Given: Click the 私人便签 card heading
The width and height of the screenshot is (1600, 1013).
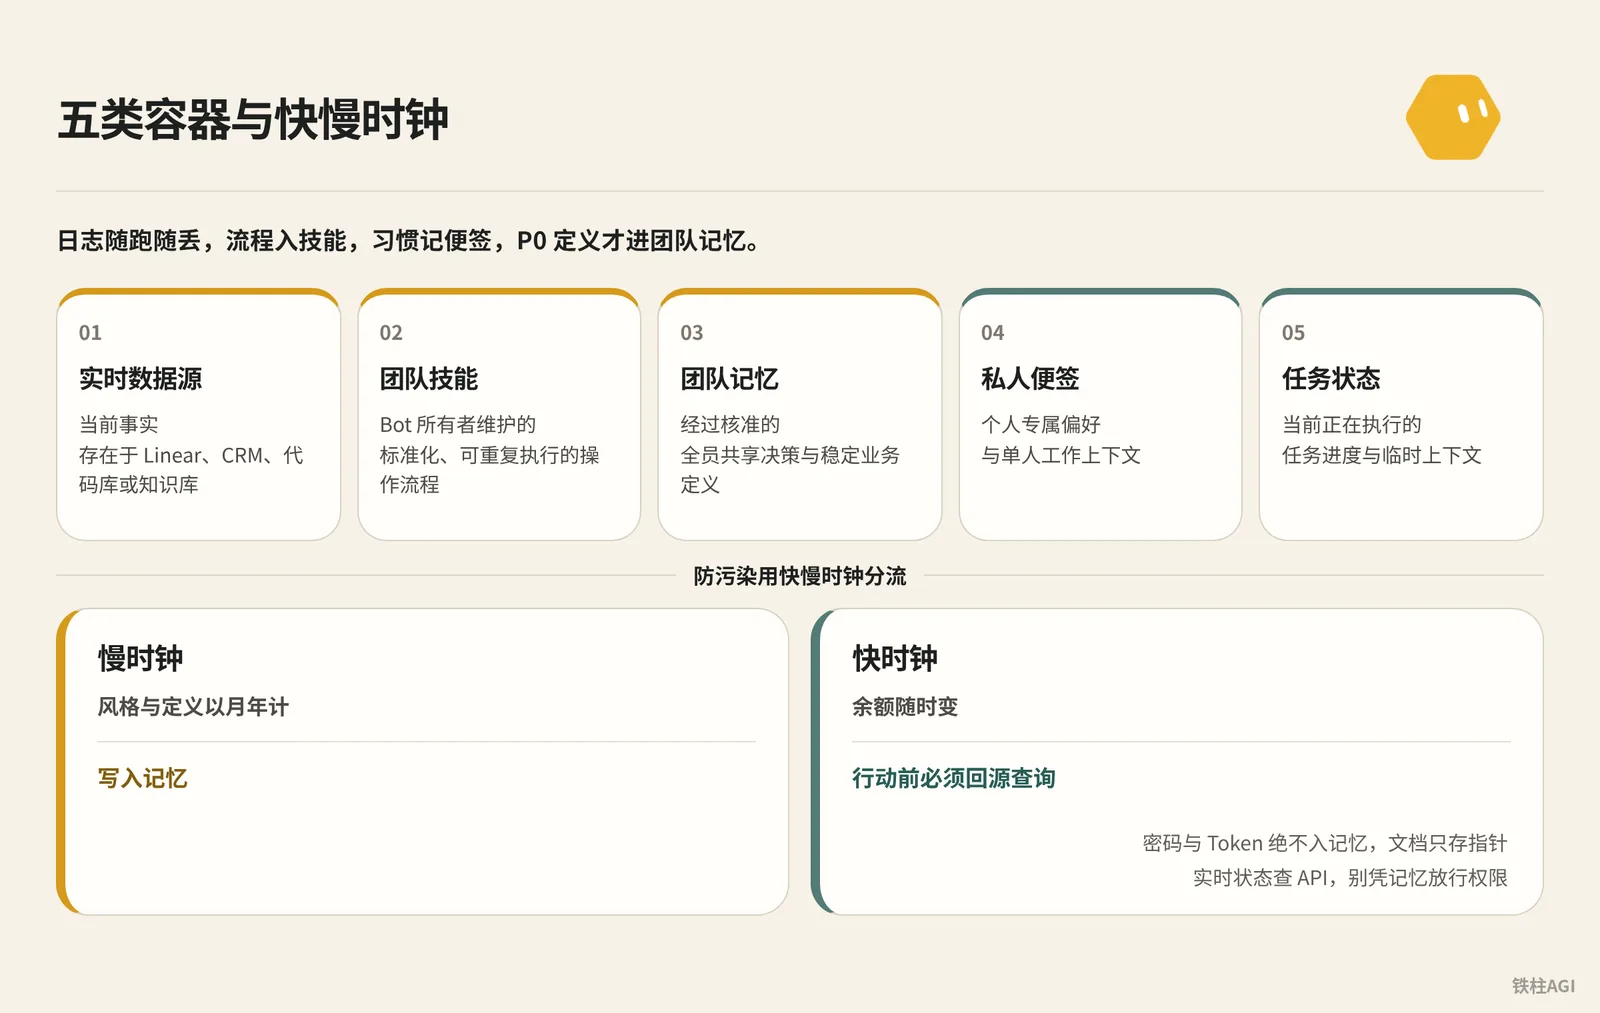Looking at the screenshot, I should click(1030, 379).
